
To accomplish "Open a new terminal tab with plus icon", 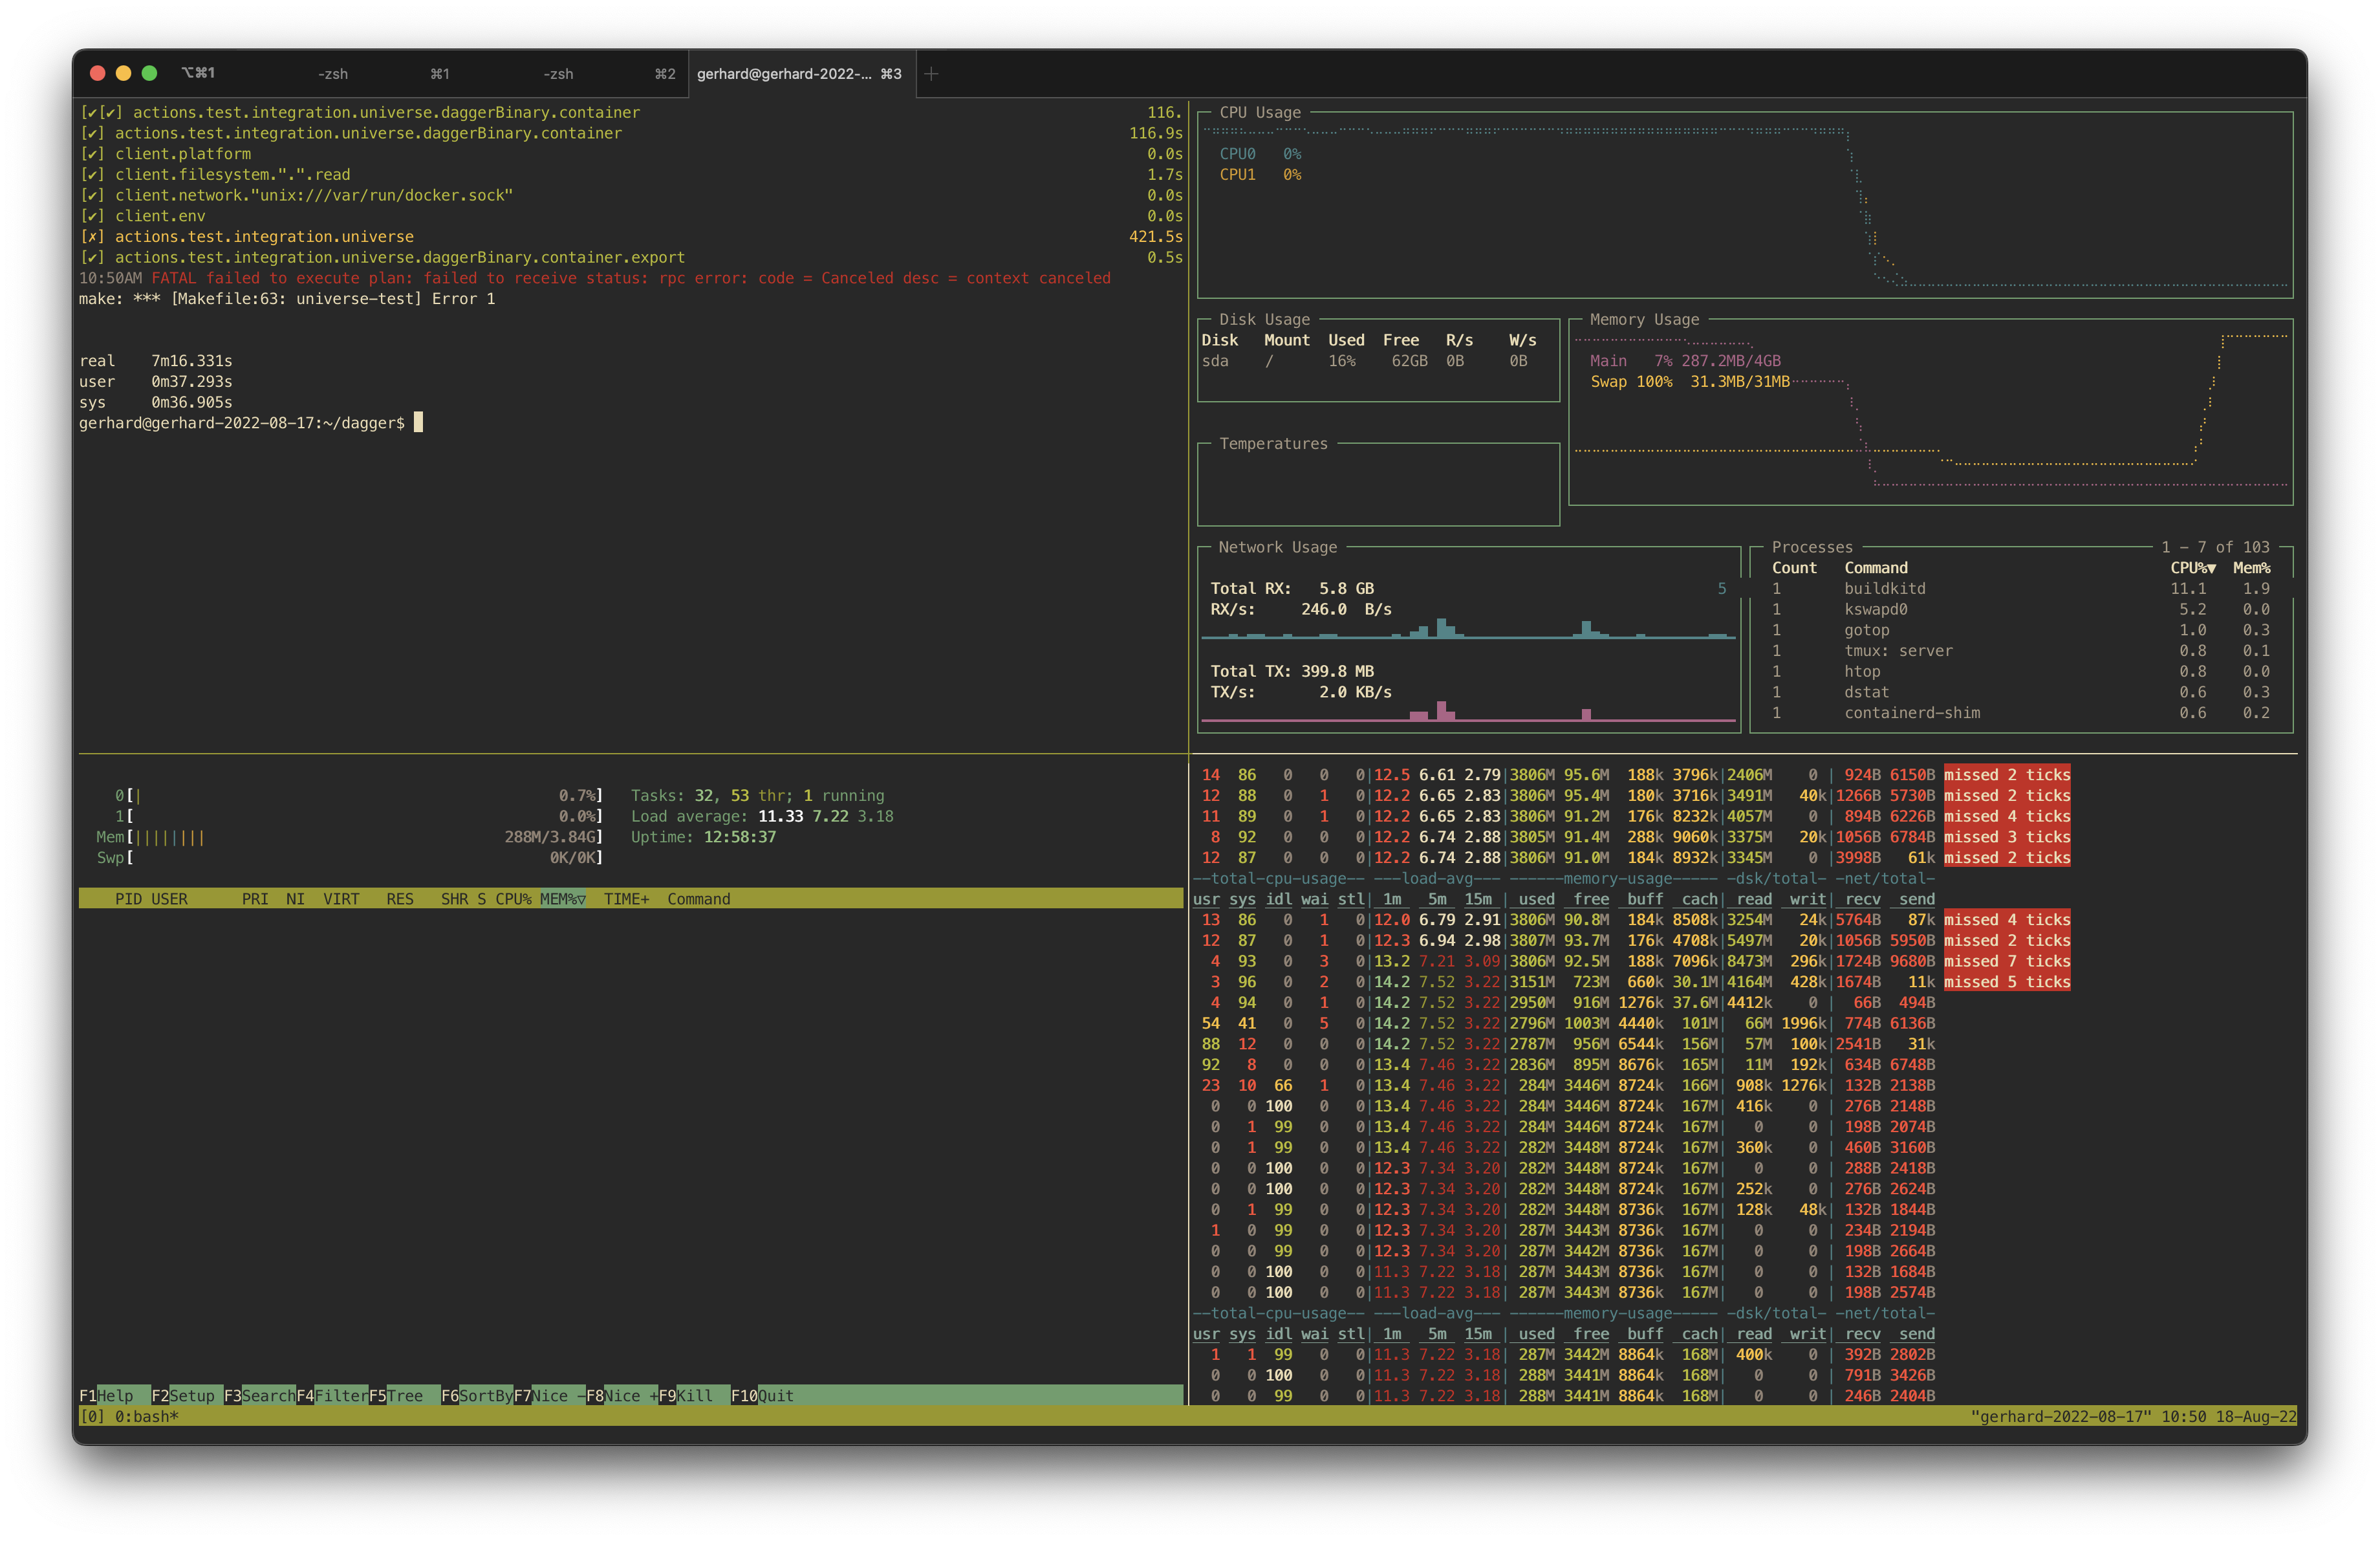I will (931, 73).
